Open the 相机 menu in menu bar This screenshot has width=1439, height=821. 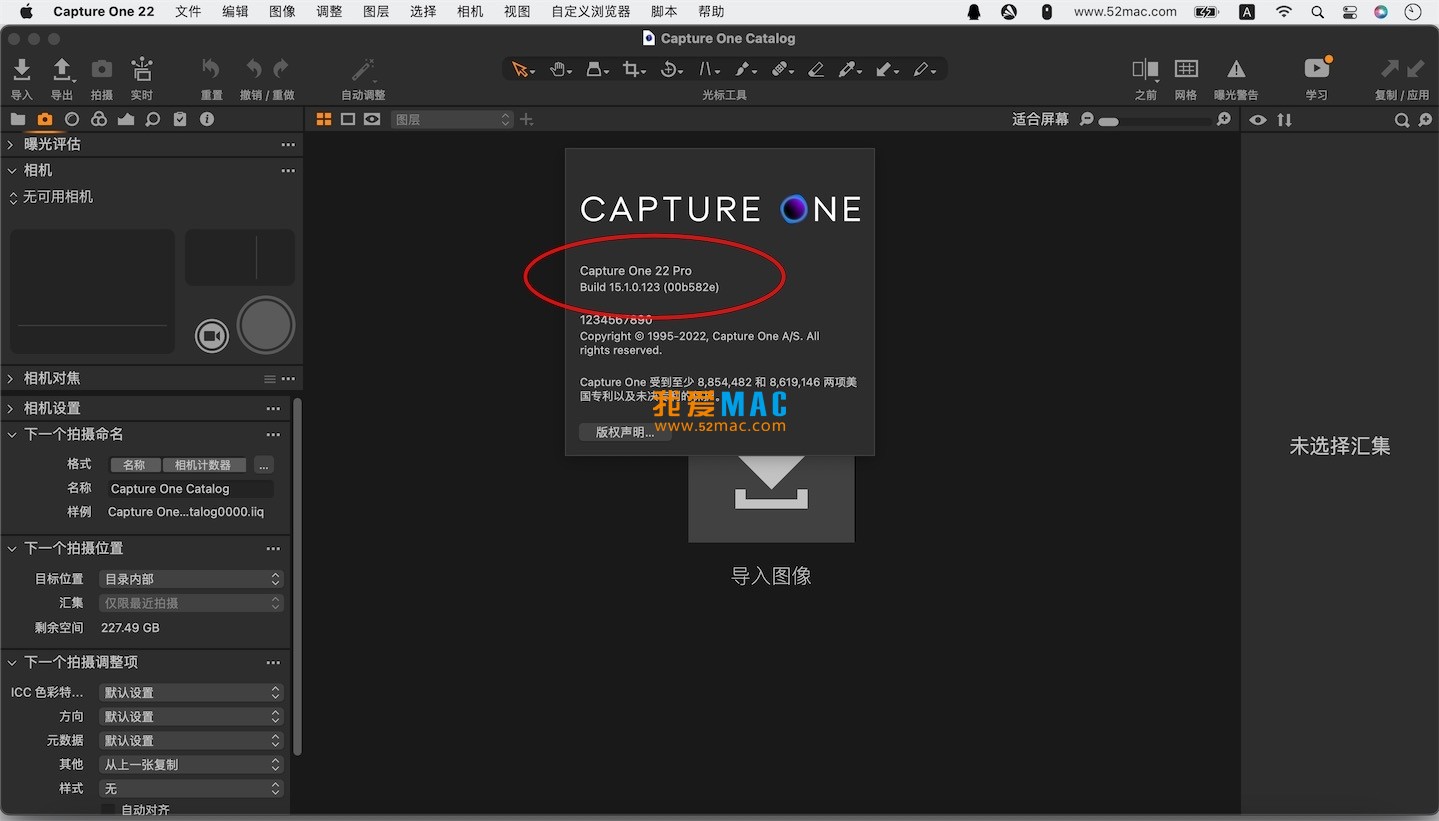[x=469, y=11]
